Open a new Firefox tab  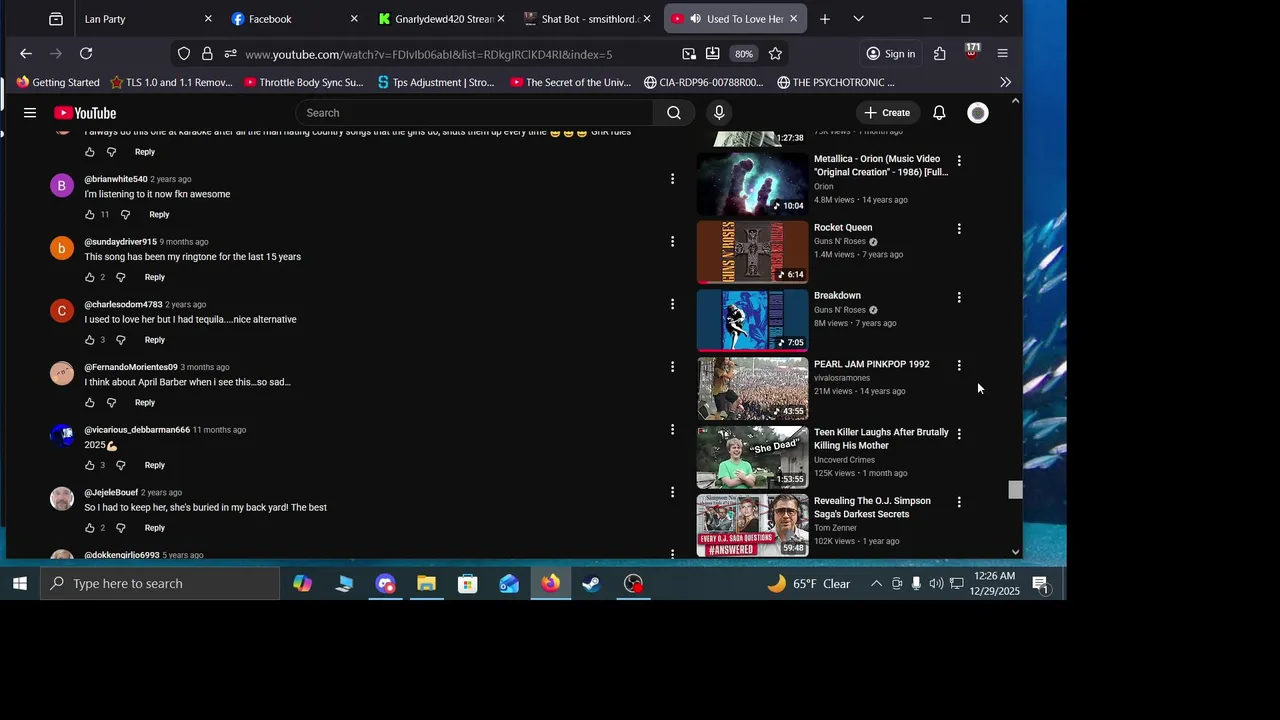(x=824, y=19)
